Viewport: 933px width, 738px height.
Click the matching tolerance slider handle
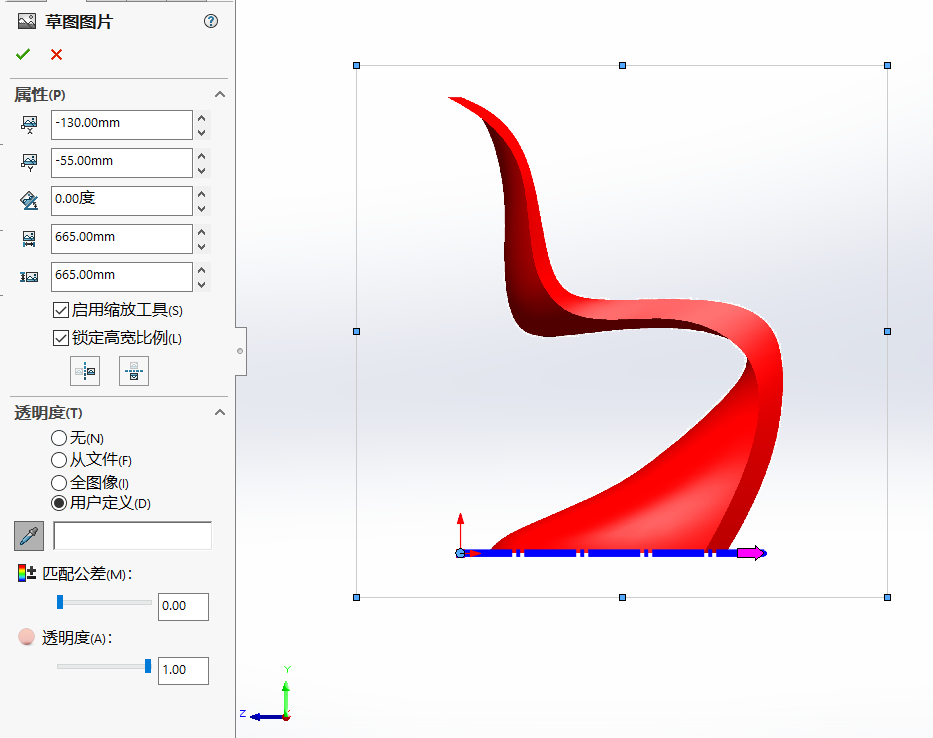[x=60, y=602]
